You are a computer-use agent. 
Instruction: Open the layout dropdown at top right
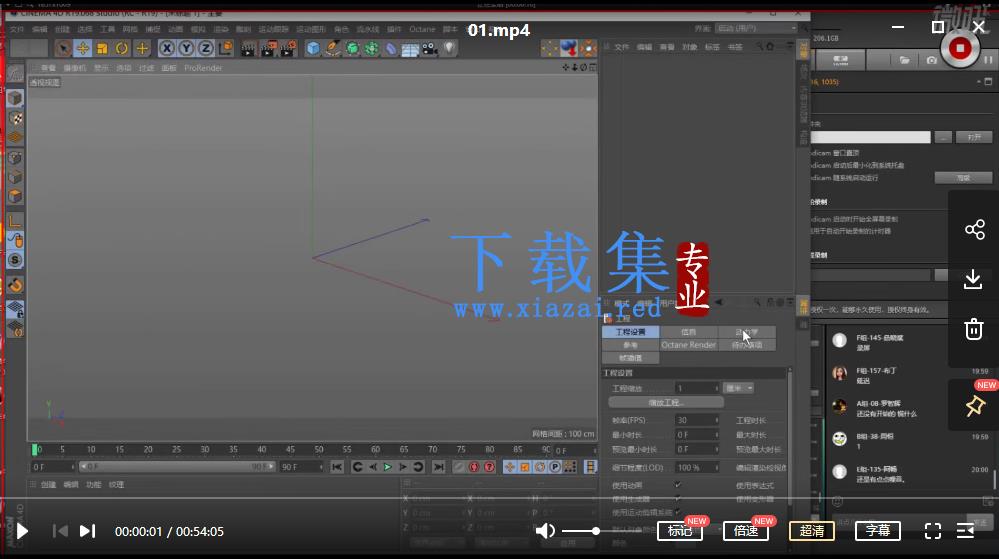point(756,28)
